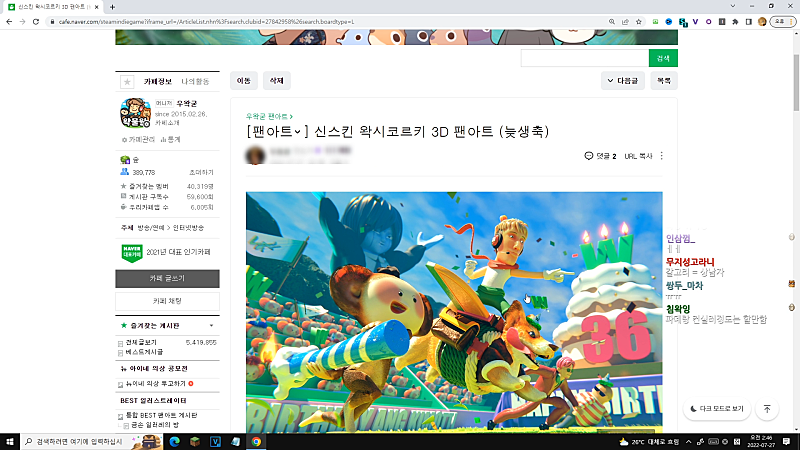Expand the 즐겨찾는 게시판 section arrow
Viewport: 800px width, 450px height.
[211, 326]
